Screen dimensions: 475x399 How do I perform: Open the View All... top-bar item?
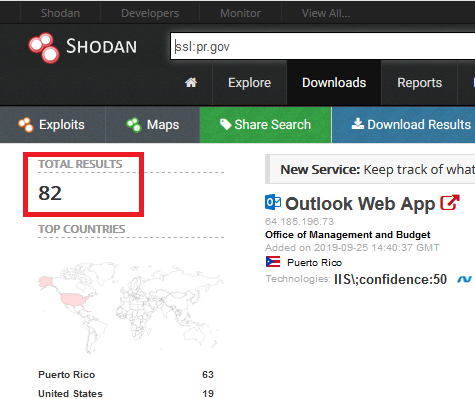pyautogui.click(x=326, y=13)
